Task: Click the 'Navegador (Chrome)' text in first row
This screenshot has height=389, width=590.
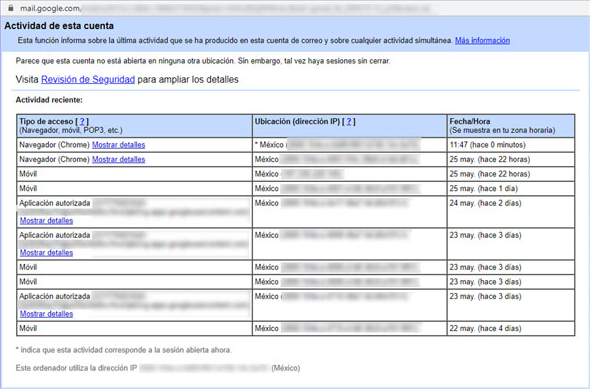Action: [x=55, y=145]
